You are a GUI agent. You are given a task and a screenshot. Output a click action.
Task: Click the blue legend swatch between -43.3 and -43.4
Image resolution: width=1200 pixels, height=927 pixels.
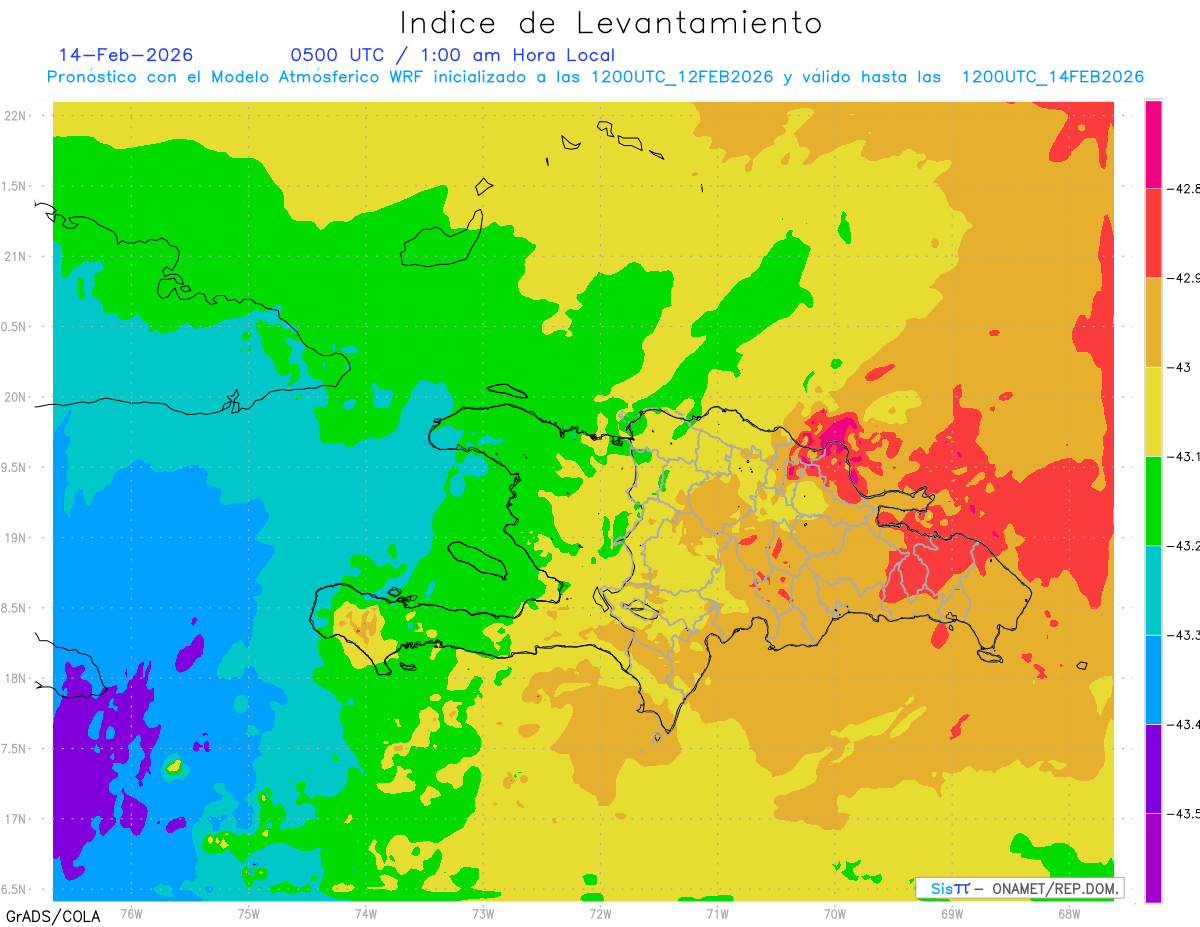pos(1153,679)
